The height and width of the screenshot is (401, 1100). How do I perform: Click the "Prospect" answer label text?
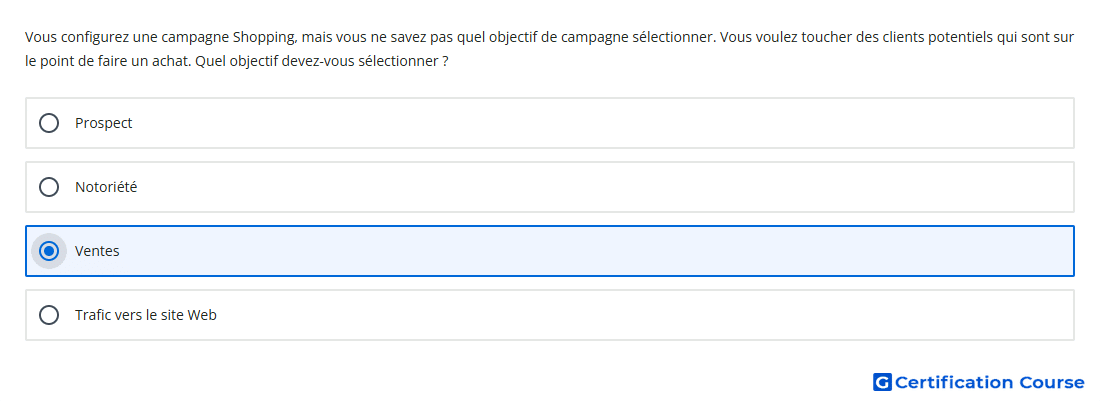(104, 123)
